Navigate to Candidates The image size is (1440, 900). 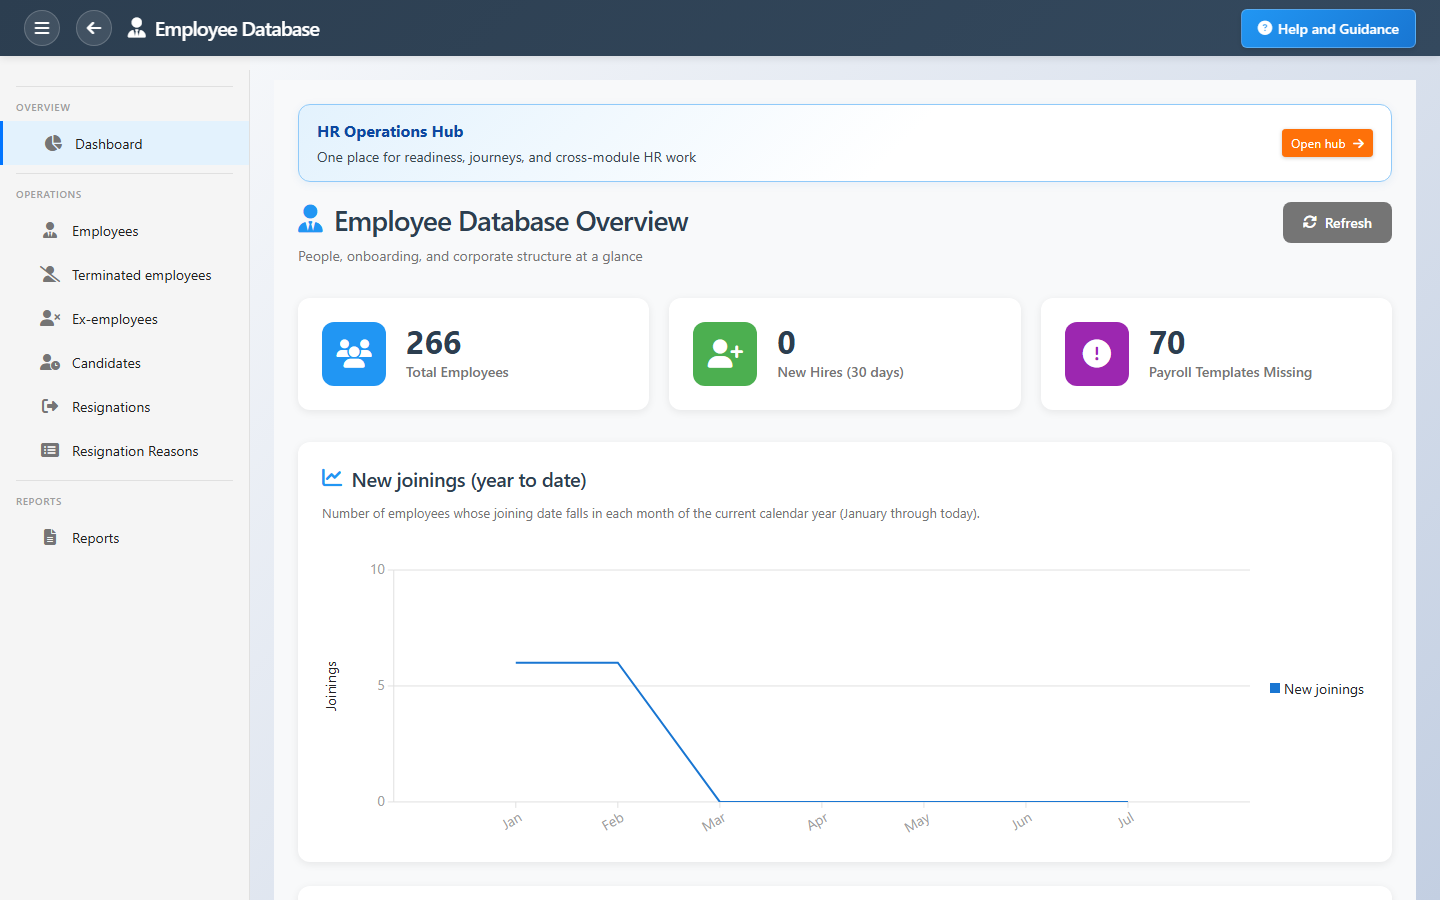point(126,363)
